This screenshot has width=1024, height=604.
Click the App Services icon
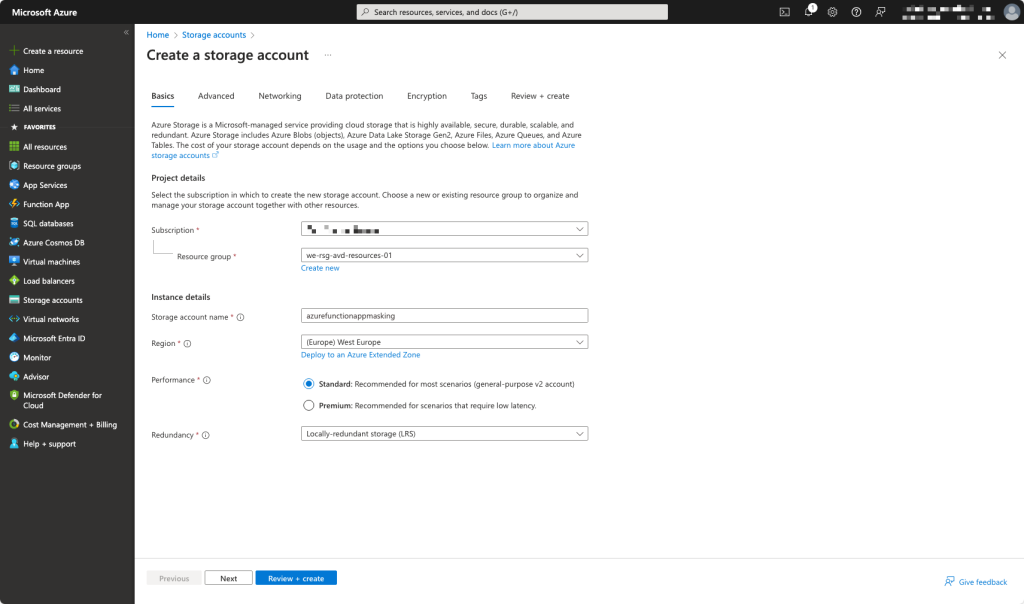14,185
